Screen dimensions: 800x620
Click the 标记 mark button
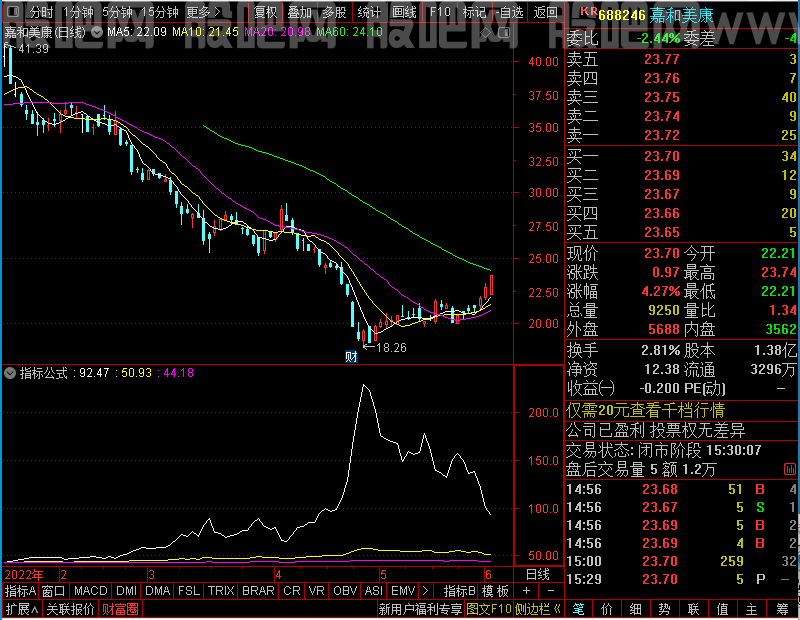(474, 12)
